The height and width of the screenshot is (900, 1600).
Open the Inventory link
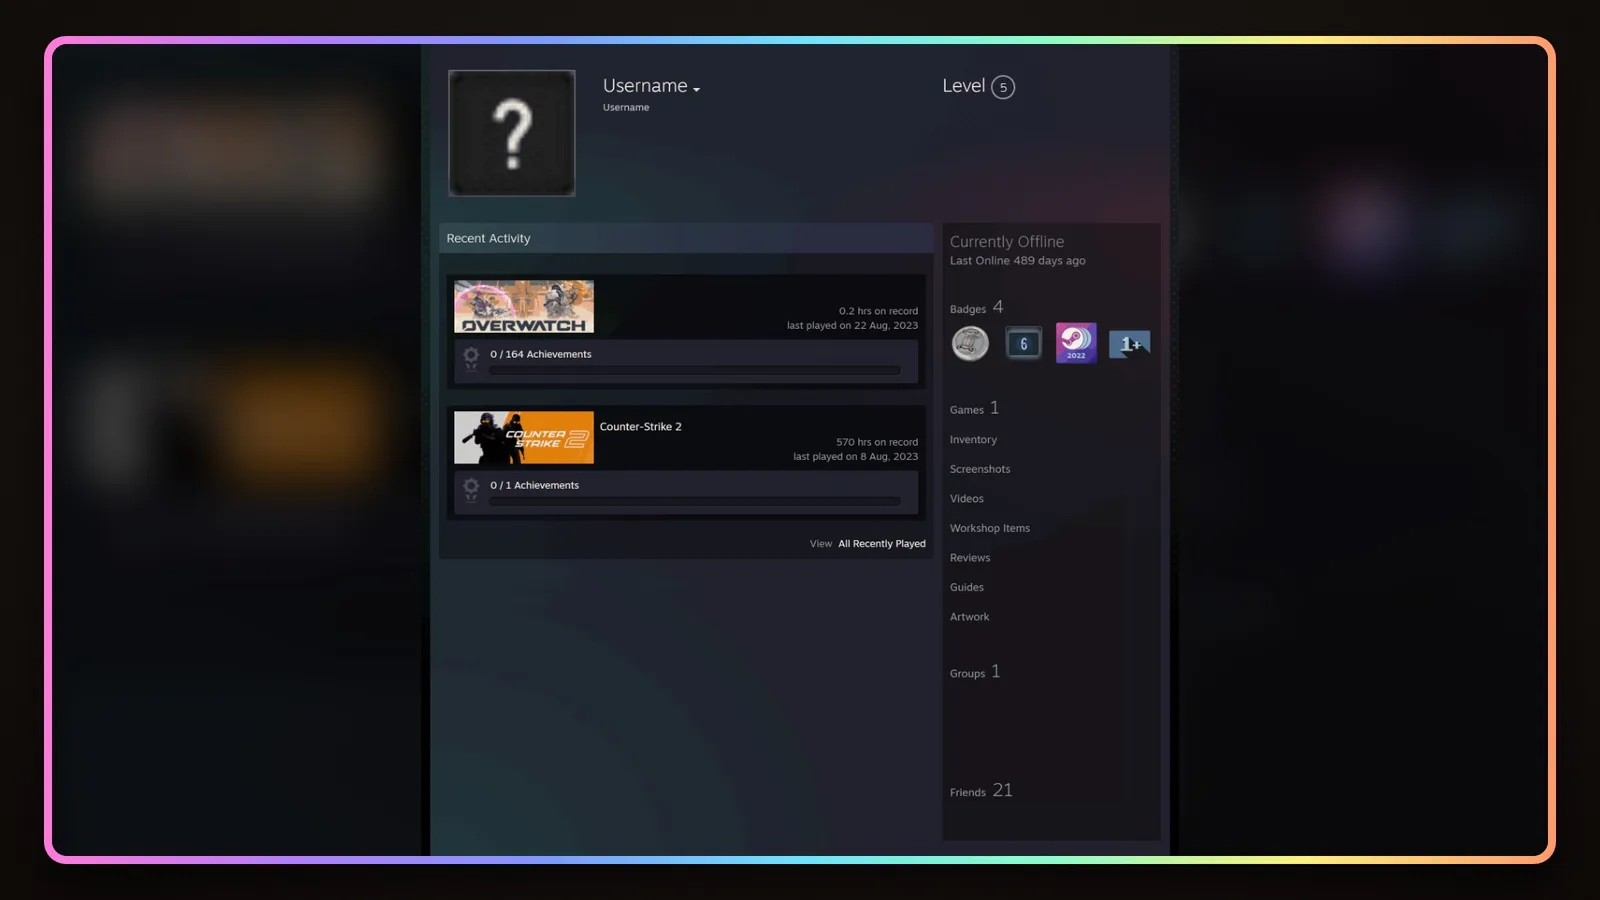[973, 440]
